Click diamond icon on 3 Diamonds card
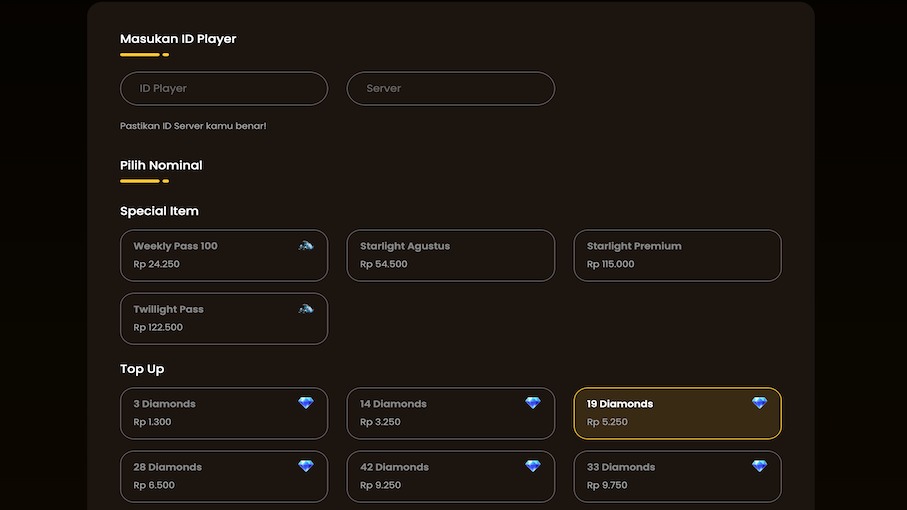This screenshot has height=510, width=907. (x=306, y=403)
